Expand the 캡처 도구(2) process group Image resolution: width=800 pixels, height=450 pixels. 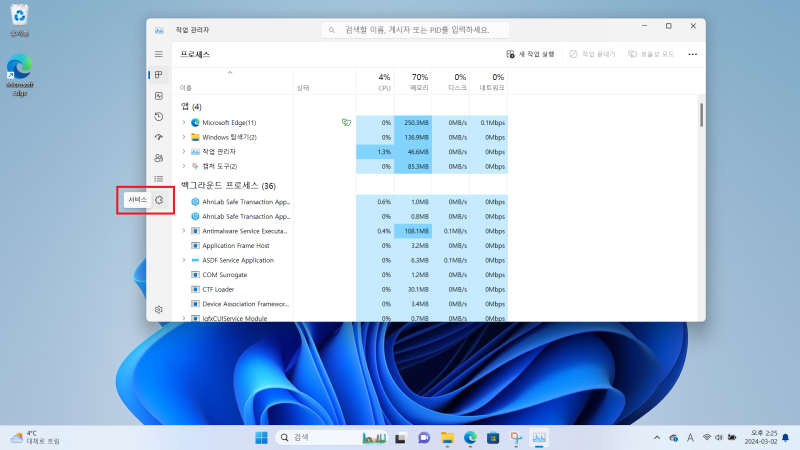click(x=184, y=166)
